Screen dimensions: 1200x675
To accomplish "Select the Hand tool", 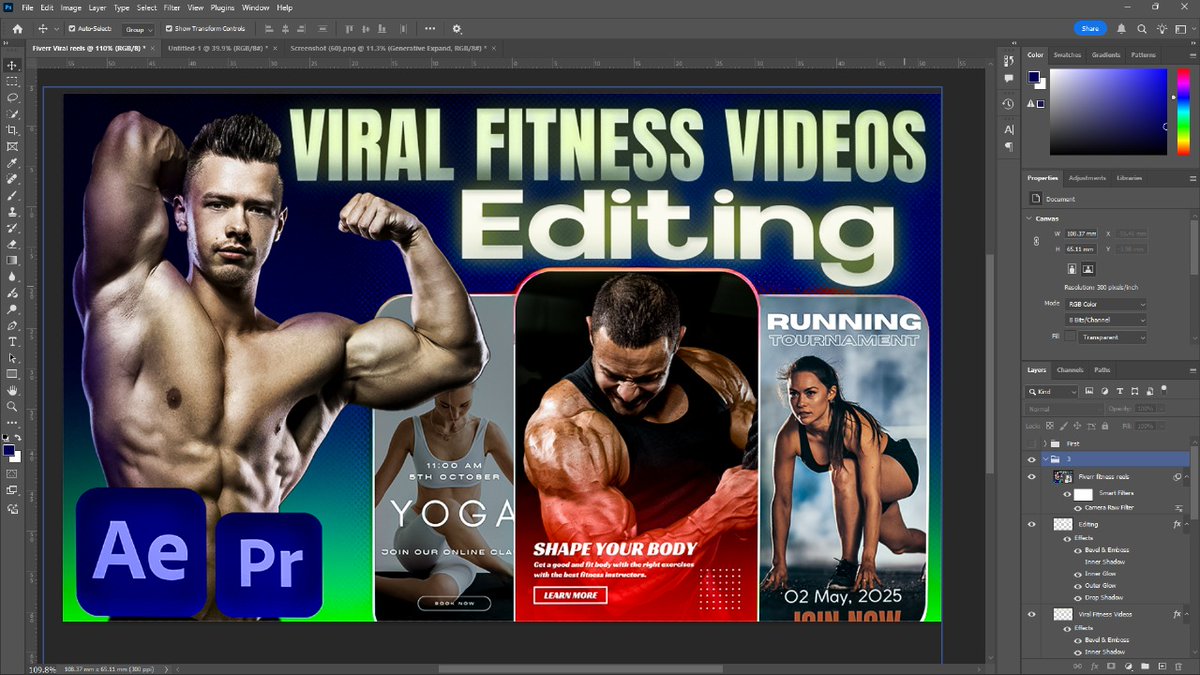I will tap(12, 391).
